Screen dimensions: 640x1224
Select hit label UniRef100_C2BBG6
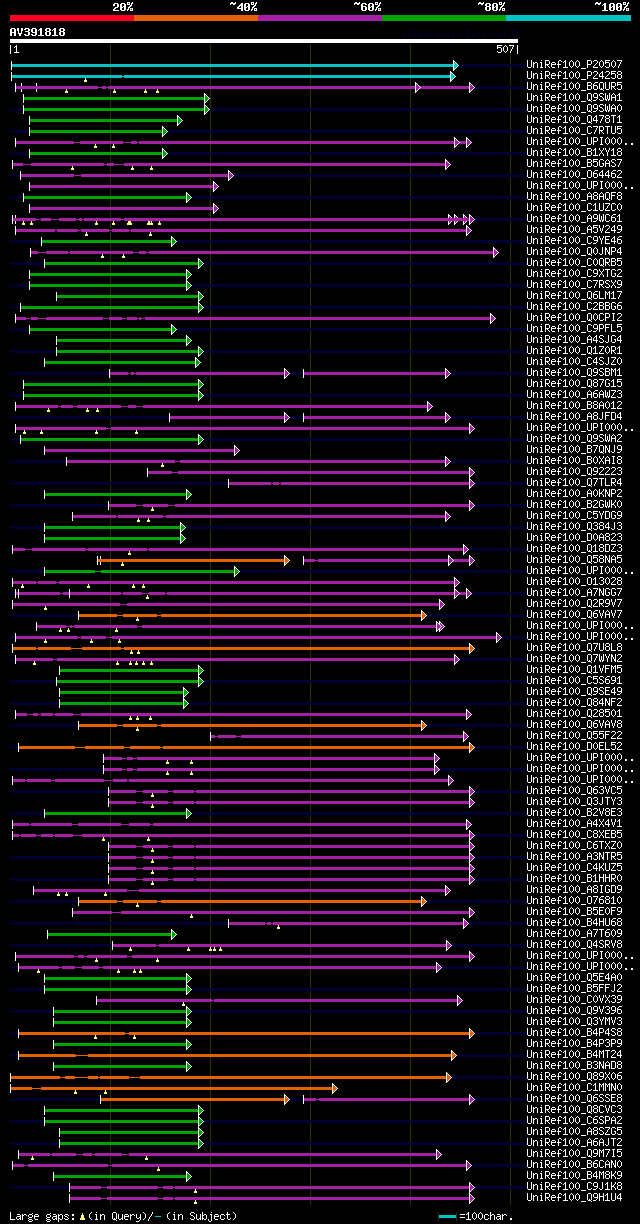574,306
